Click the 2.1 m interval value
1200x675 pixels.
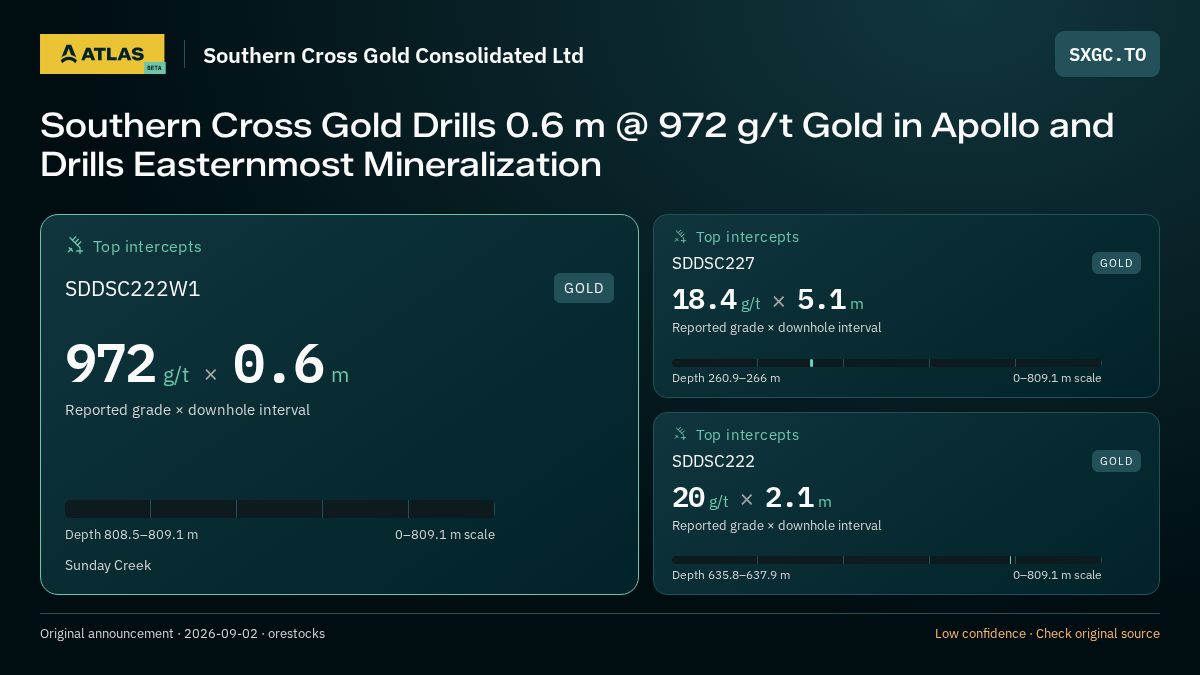click(798, 498)
